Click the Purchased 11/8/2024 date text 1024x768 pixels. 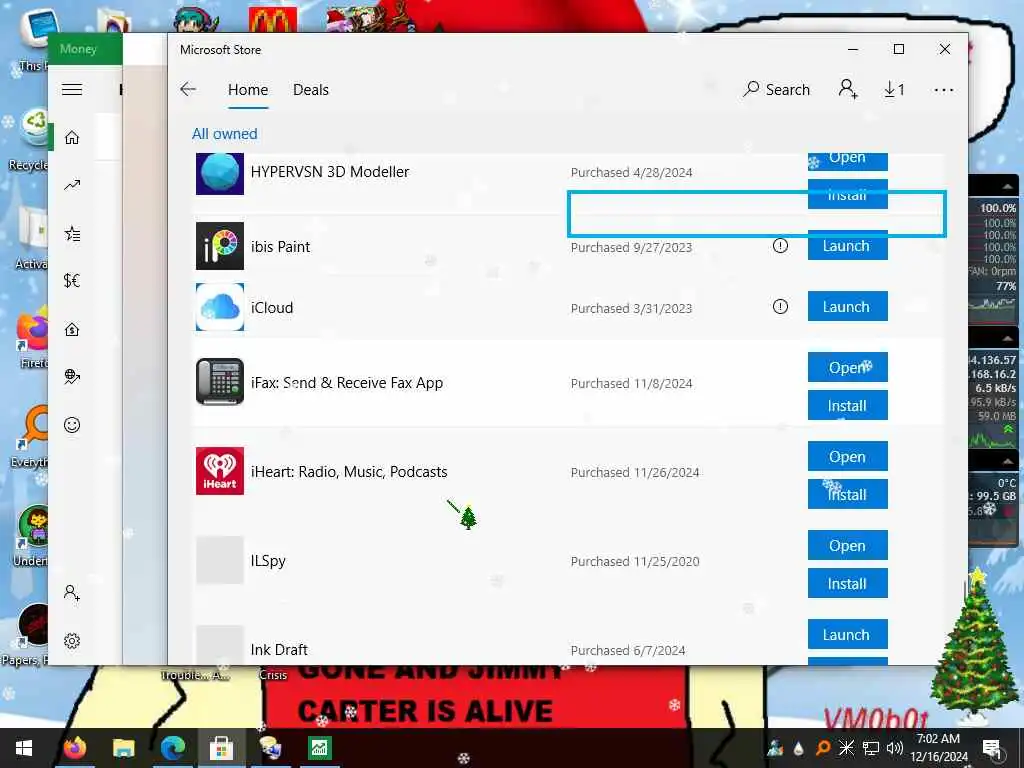(631, 383)
